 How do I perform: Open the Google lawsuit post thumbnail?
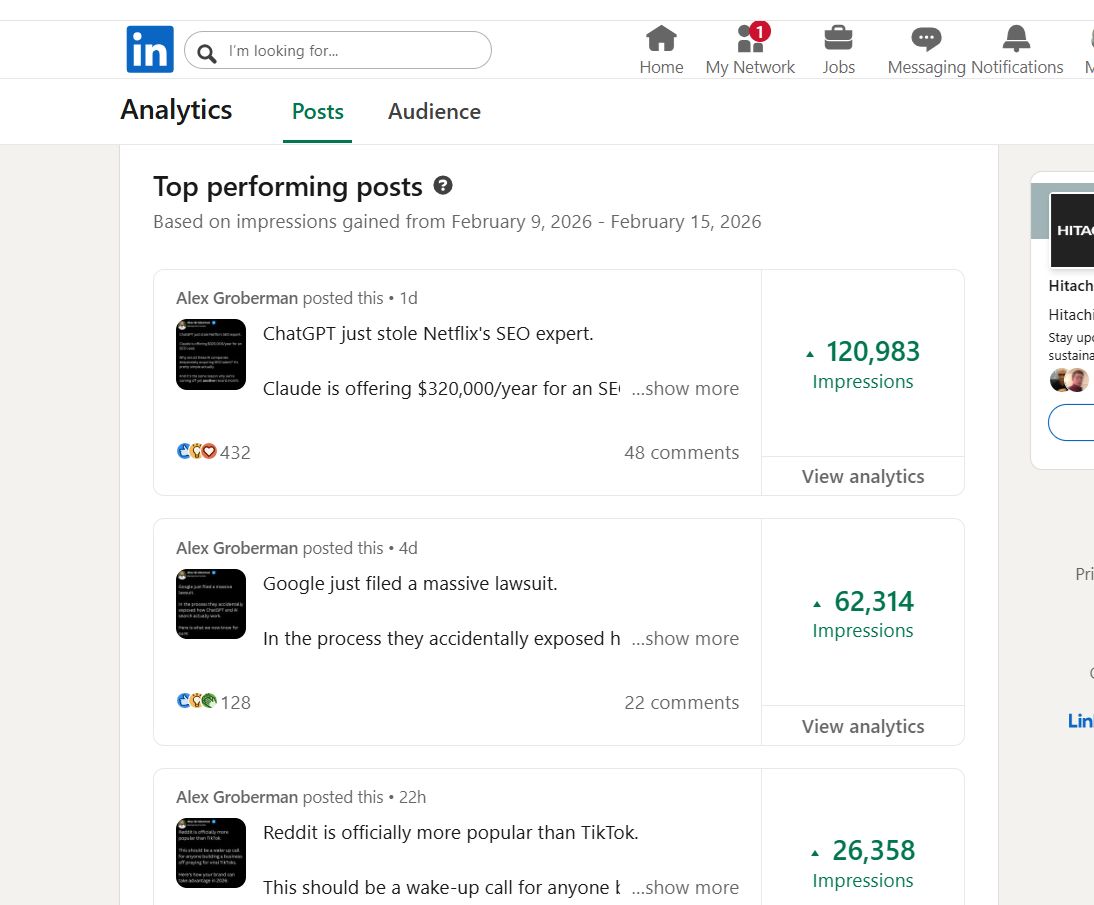[x=211, y=604]
